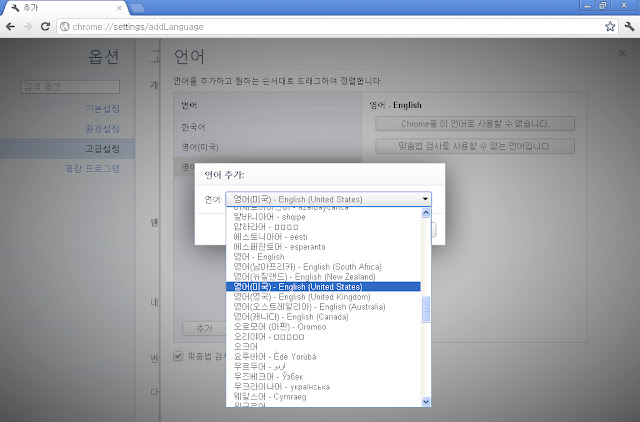Viewport: 640px width, 422px height.
Task: Go back with the browser back arrow
Action: point(10,27)
